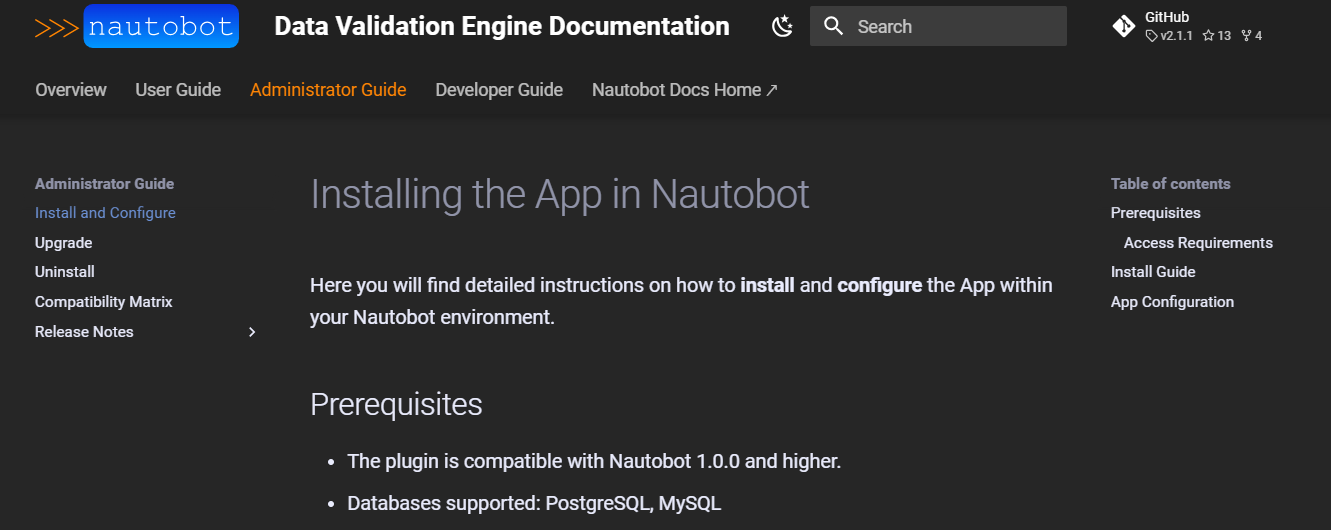Go to the Developer Guide tab

point(499,90)
